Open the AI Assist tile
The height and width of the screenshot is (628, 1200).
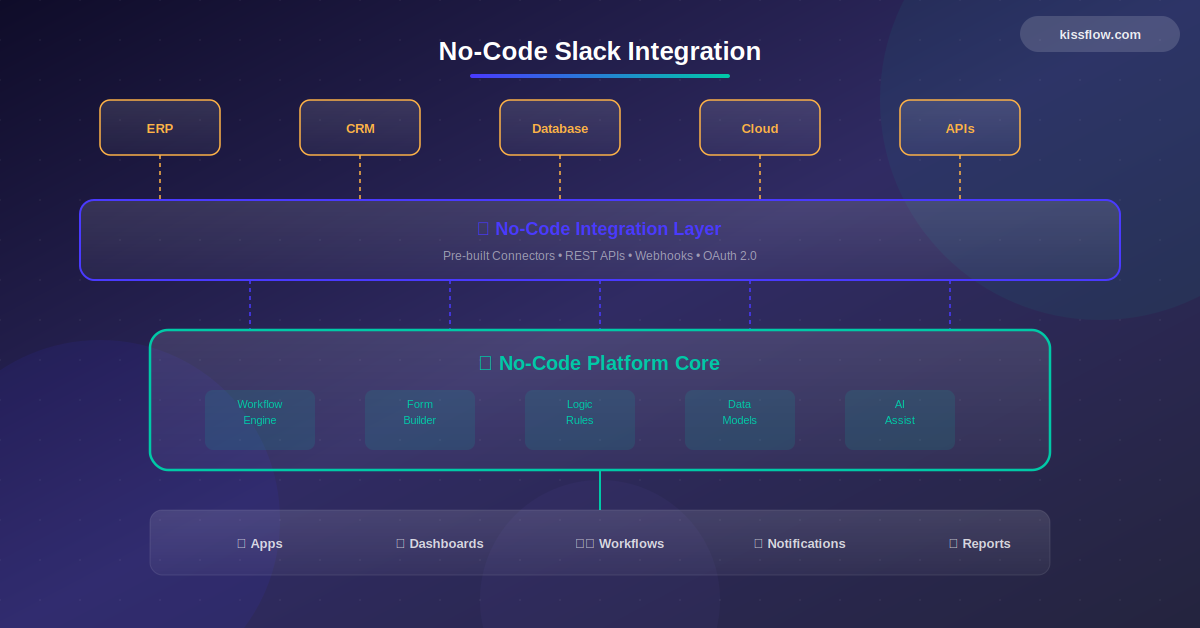click(900, 420)
